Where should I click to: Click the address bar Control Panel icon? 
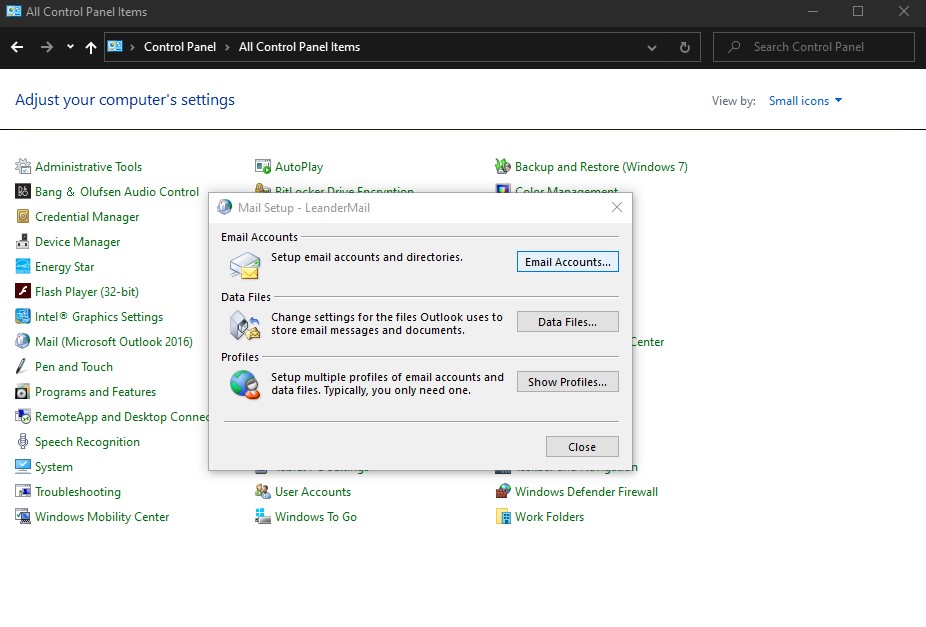[x=115, y=47]
